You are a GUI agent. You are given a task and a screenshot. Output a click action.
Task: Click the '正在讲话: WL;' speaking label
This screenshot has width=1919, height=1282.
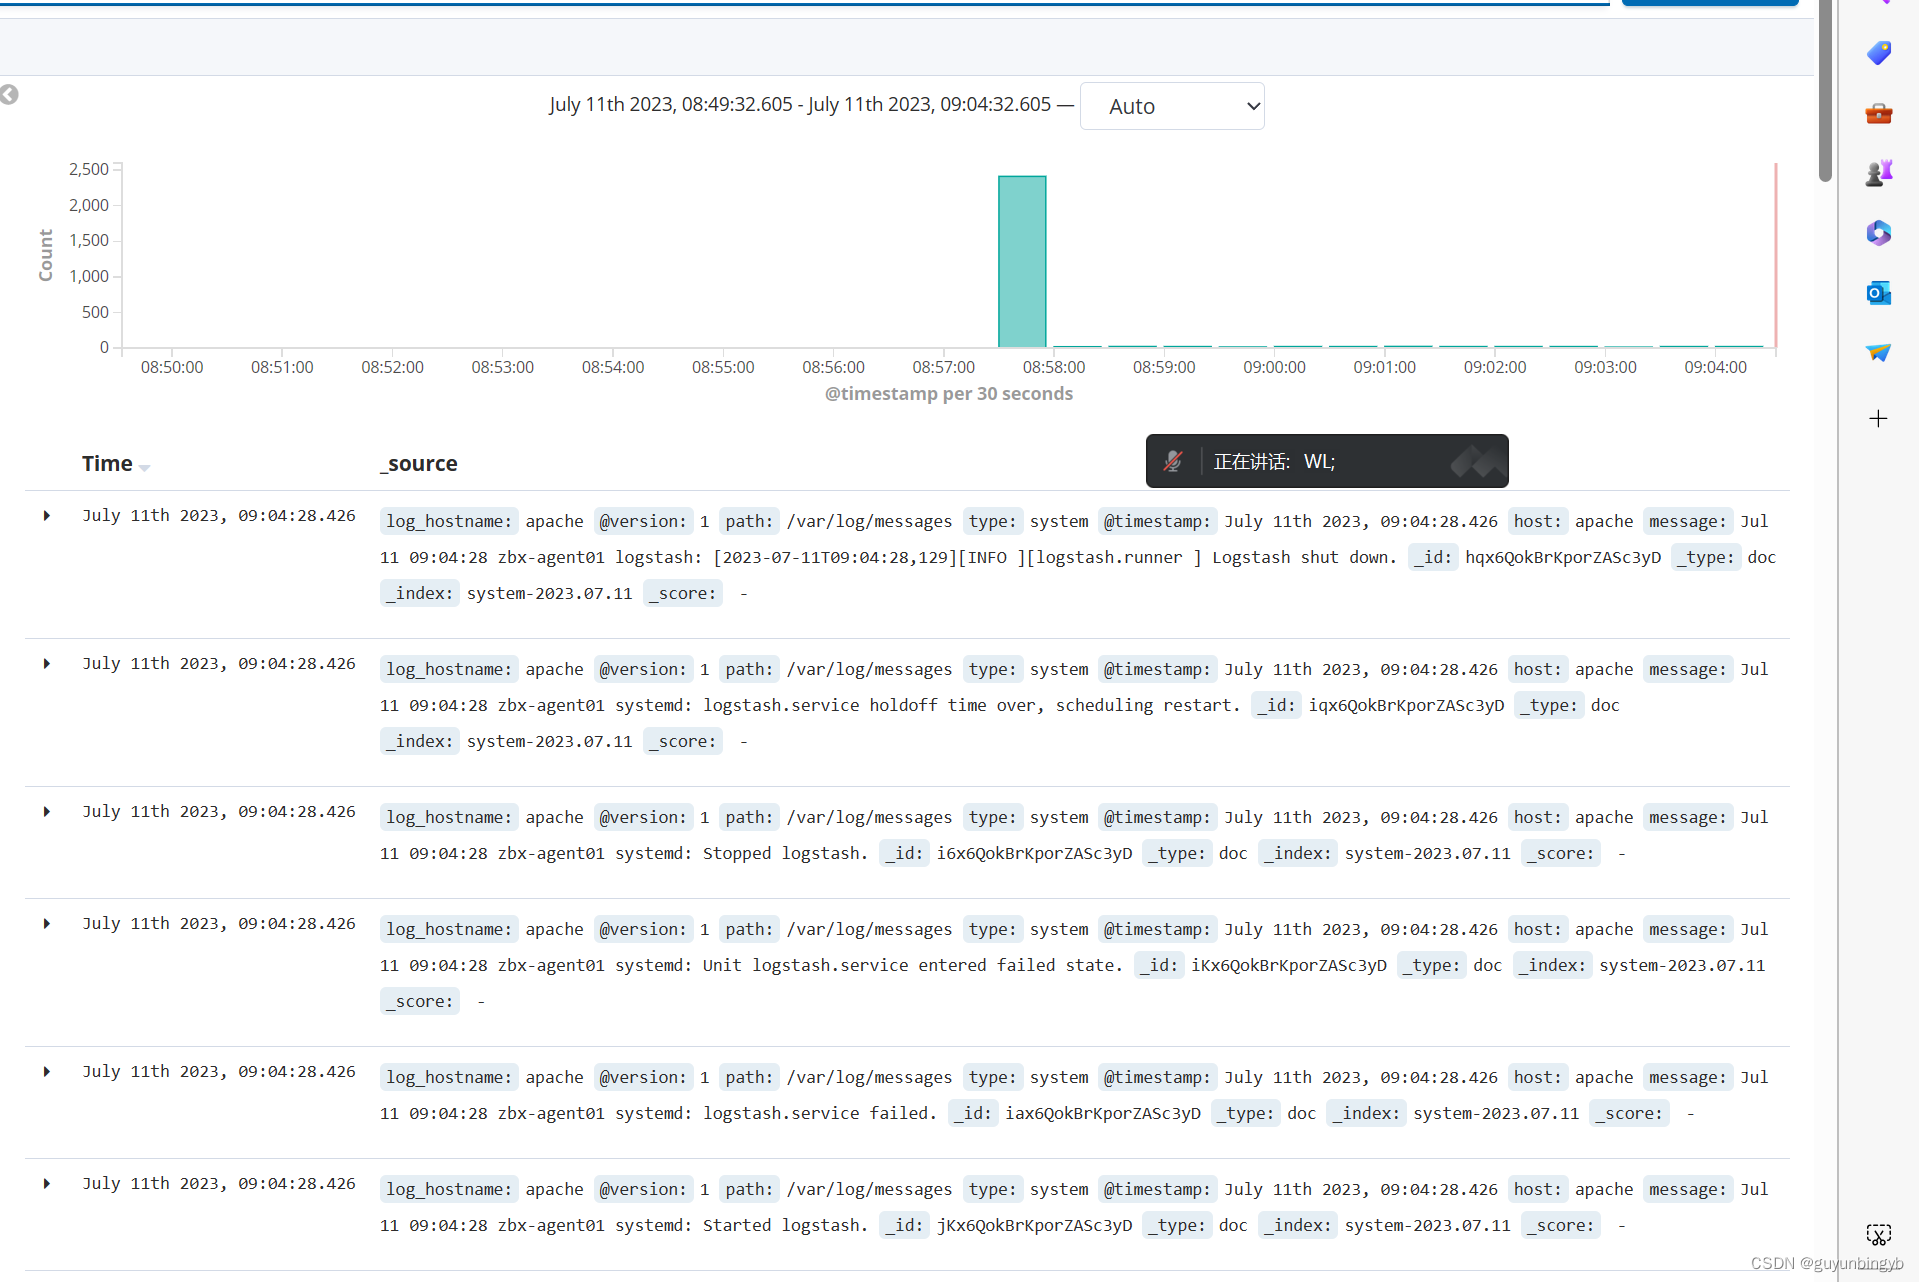1274,462
